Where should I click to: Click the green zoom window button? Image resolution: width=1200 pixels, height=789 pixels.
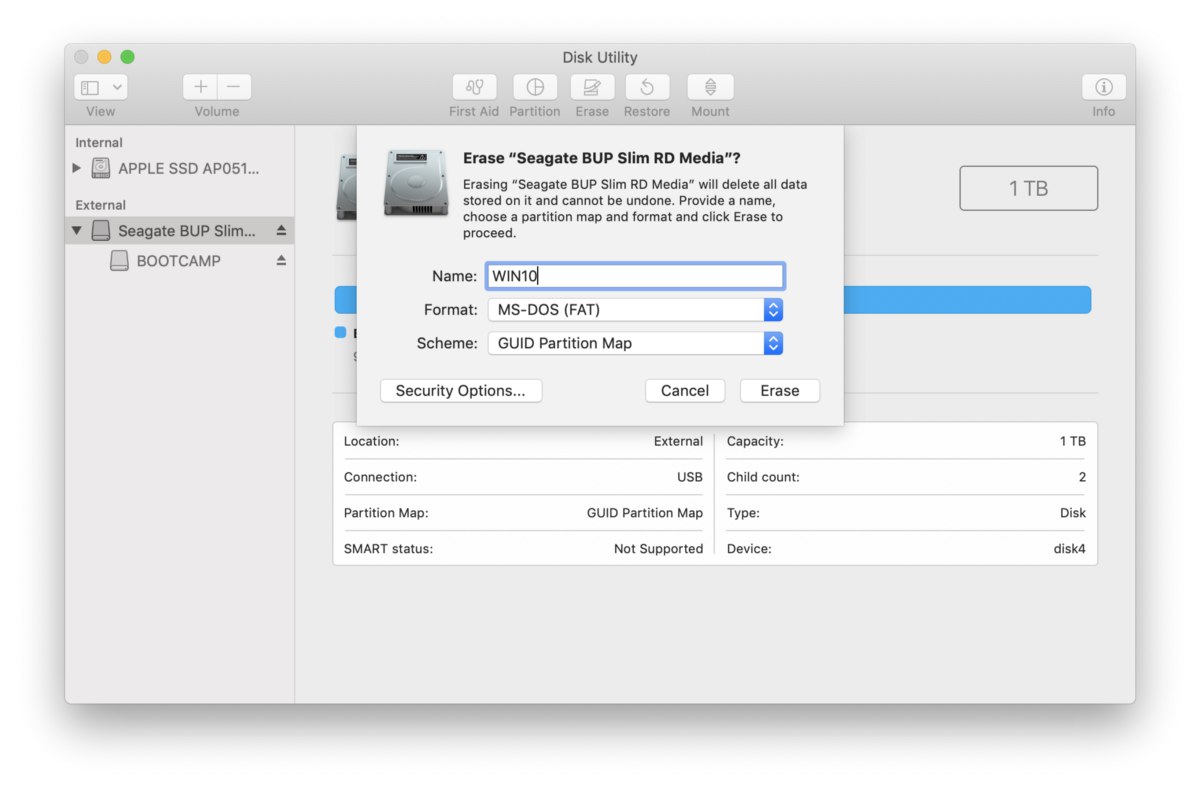(127, 57)
